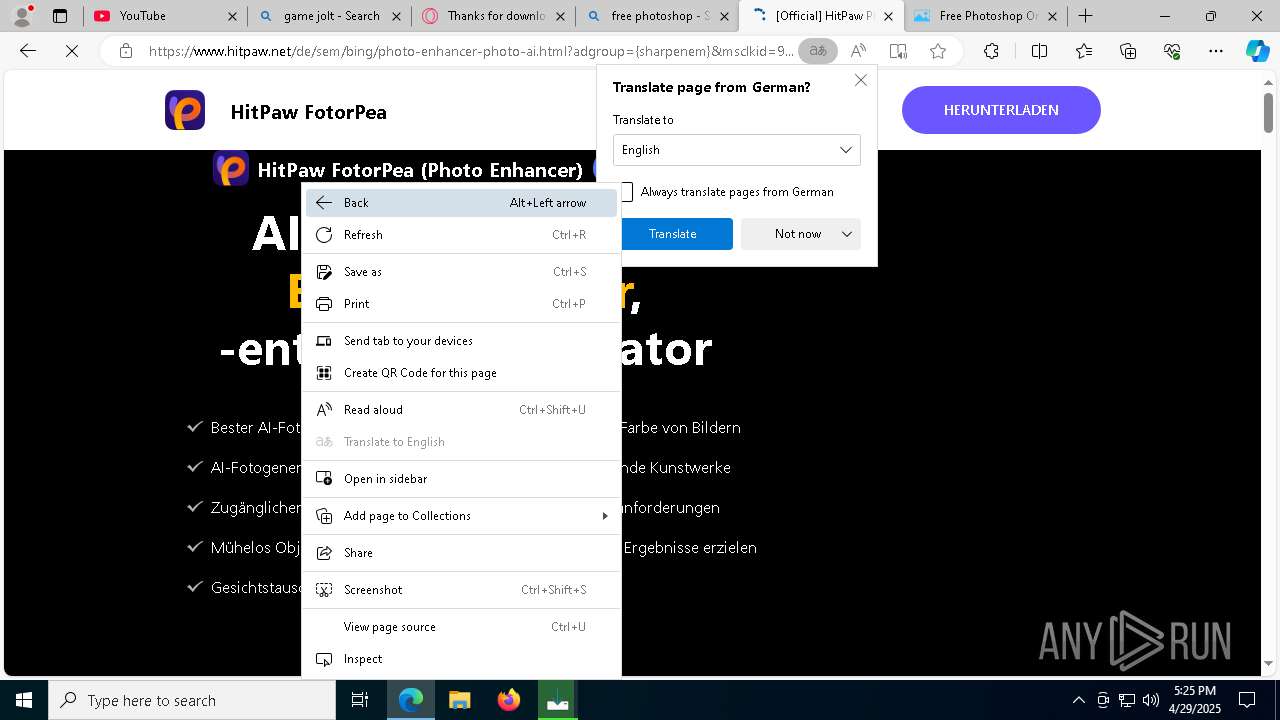Image resolution: width=1280 pixels, height=720 pixels.
Task: Click the volume icon in system tray
Action: click(x=1150, y=700)
